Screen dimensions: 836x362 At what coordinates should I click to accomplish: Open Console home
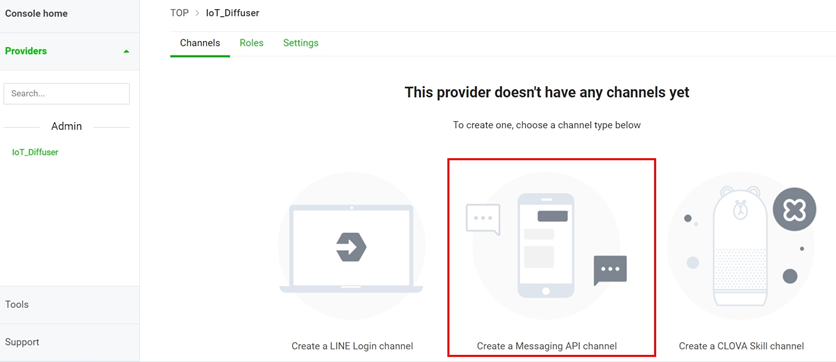(36, 14)
